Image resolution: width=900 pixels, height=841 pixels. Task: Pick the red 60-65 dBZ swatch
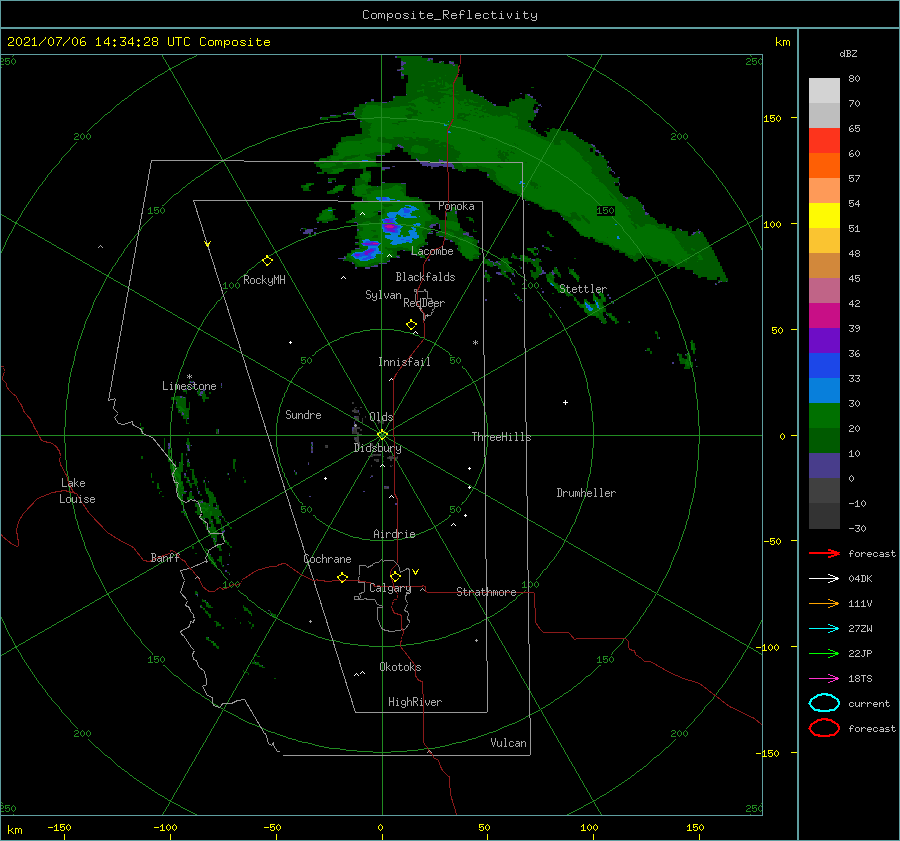tap(824, 141)
